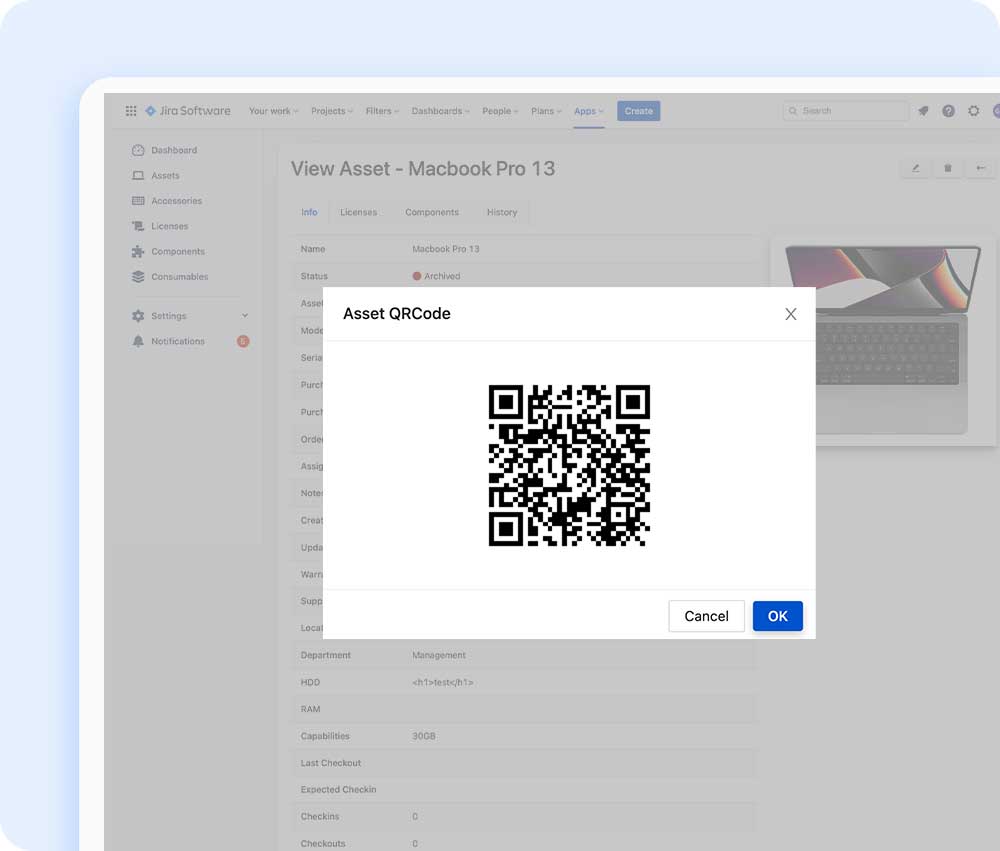Switch to the History tab
1000x851 pixels.
tap(502, 212)
